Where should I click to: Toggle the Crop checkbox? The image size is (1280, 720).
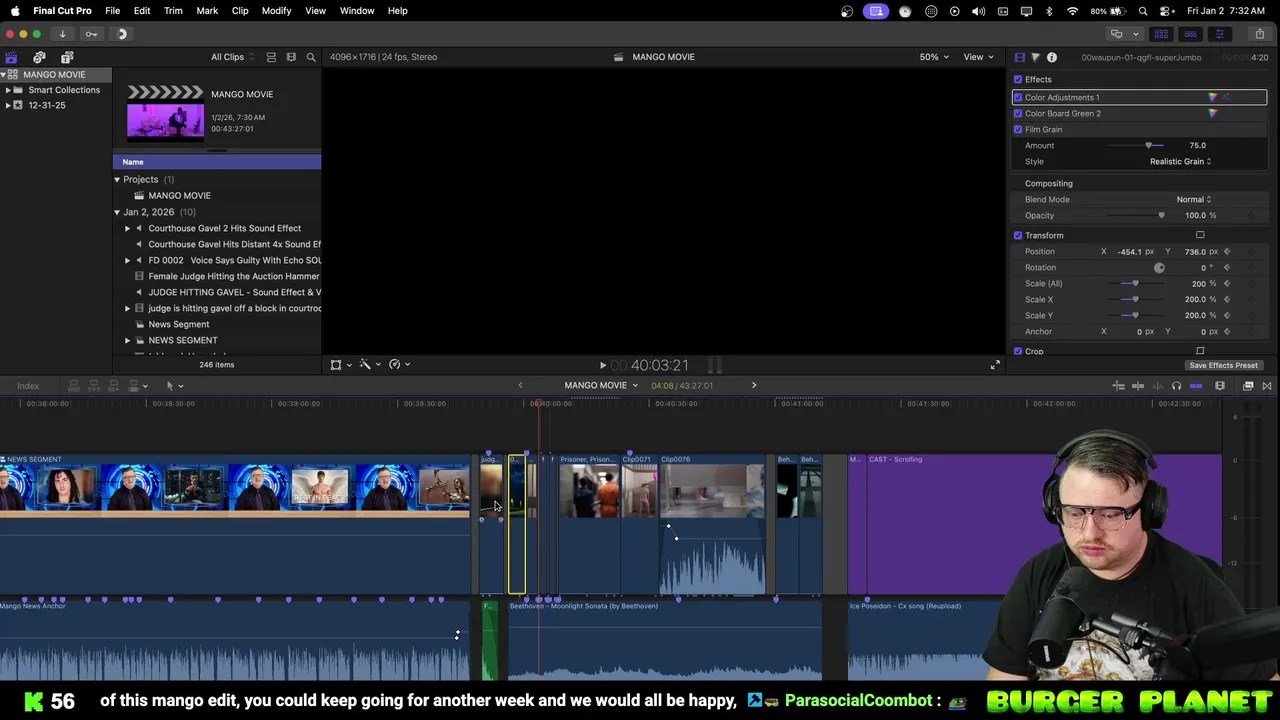(1018, 351)
